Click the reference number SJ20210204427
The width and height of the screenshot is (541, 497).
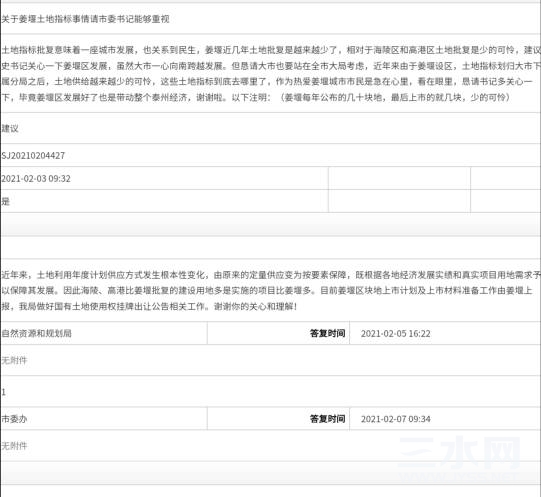(x=33, y=156)
